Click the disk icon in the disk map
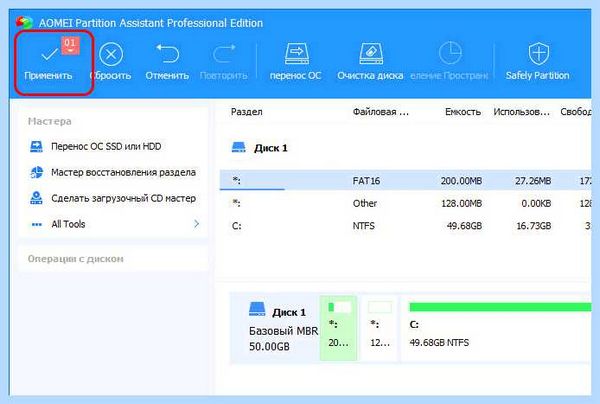 point(257,309)
